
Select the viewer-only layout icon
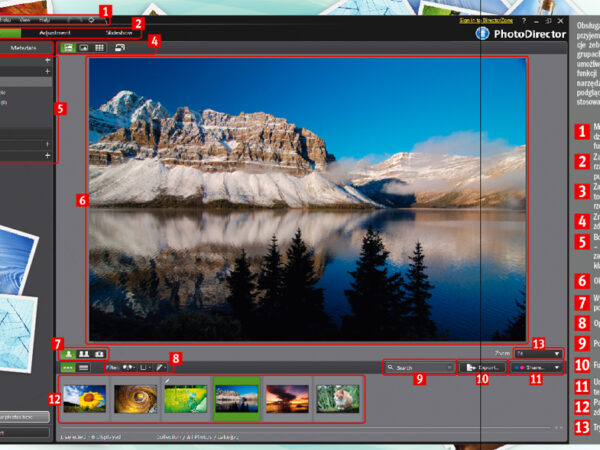coord(84,47)
